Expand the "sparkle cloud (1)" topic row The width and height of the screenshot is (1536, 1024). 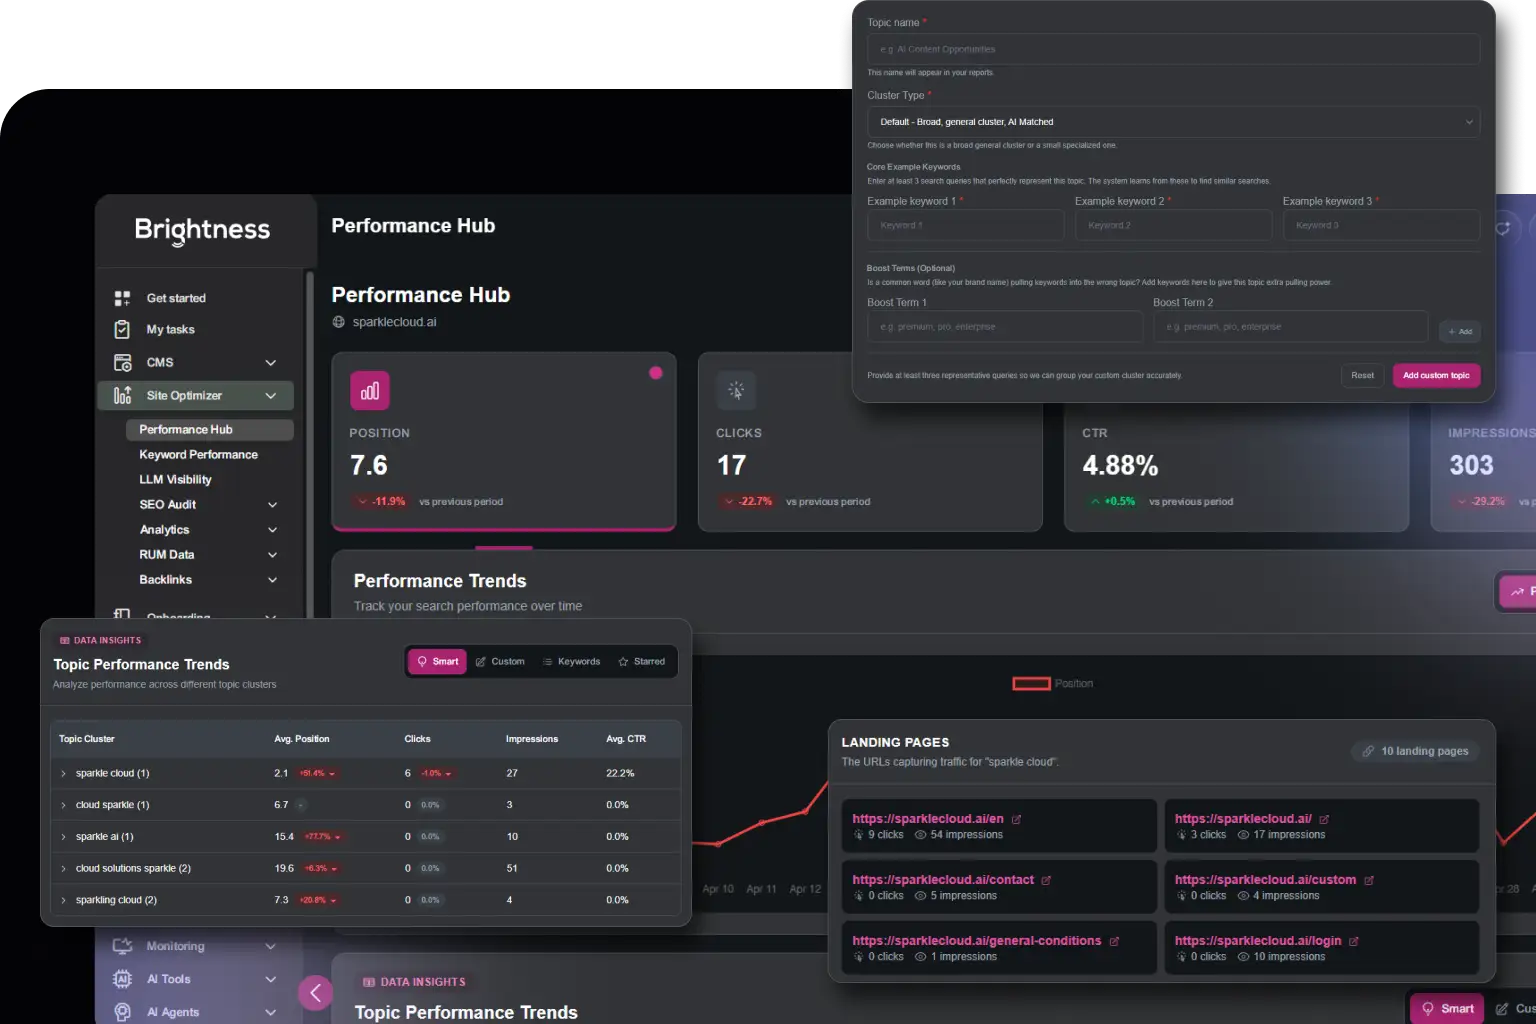tap(63, 773)
